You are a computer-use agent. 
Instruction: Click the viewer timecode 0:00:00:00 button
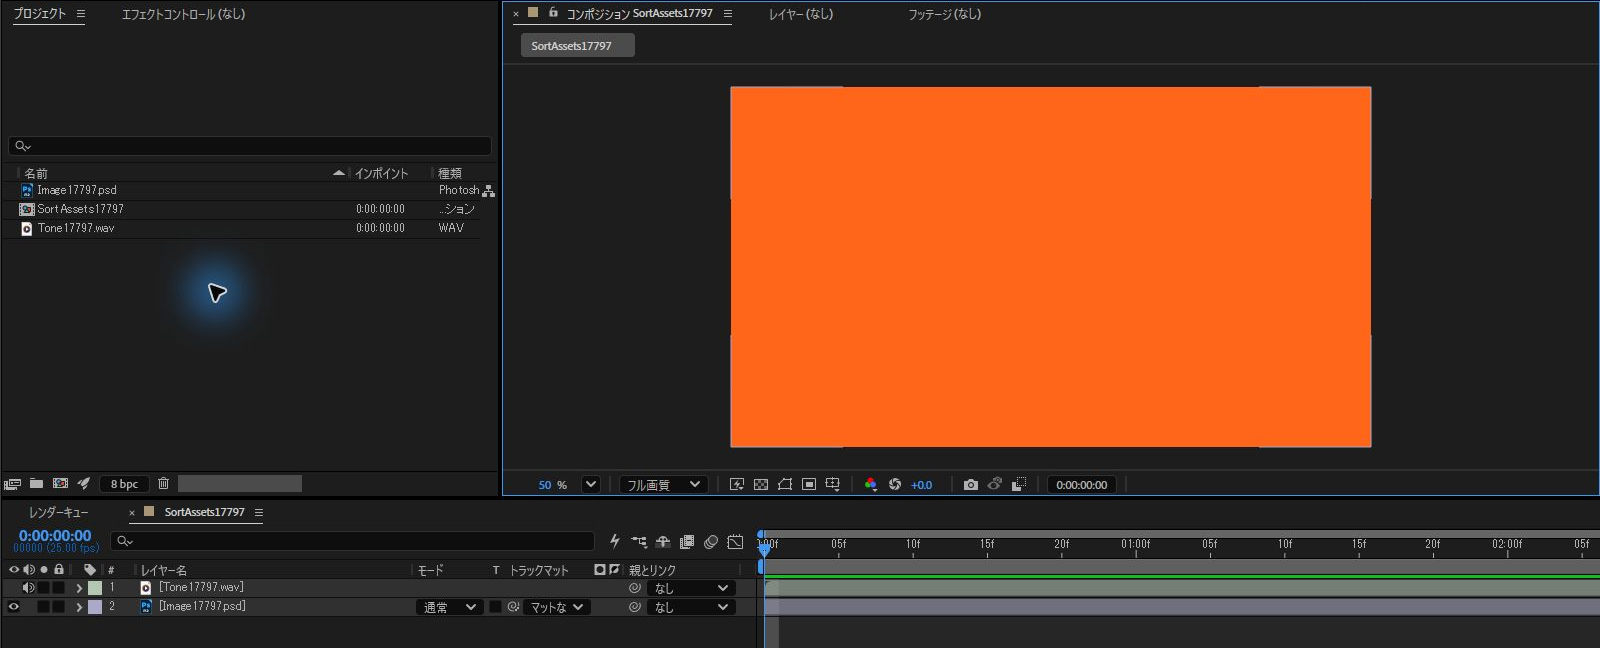[1082, 485]
